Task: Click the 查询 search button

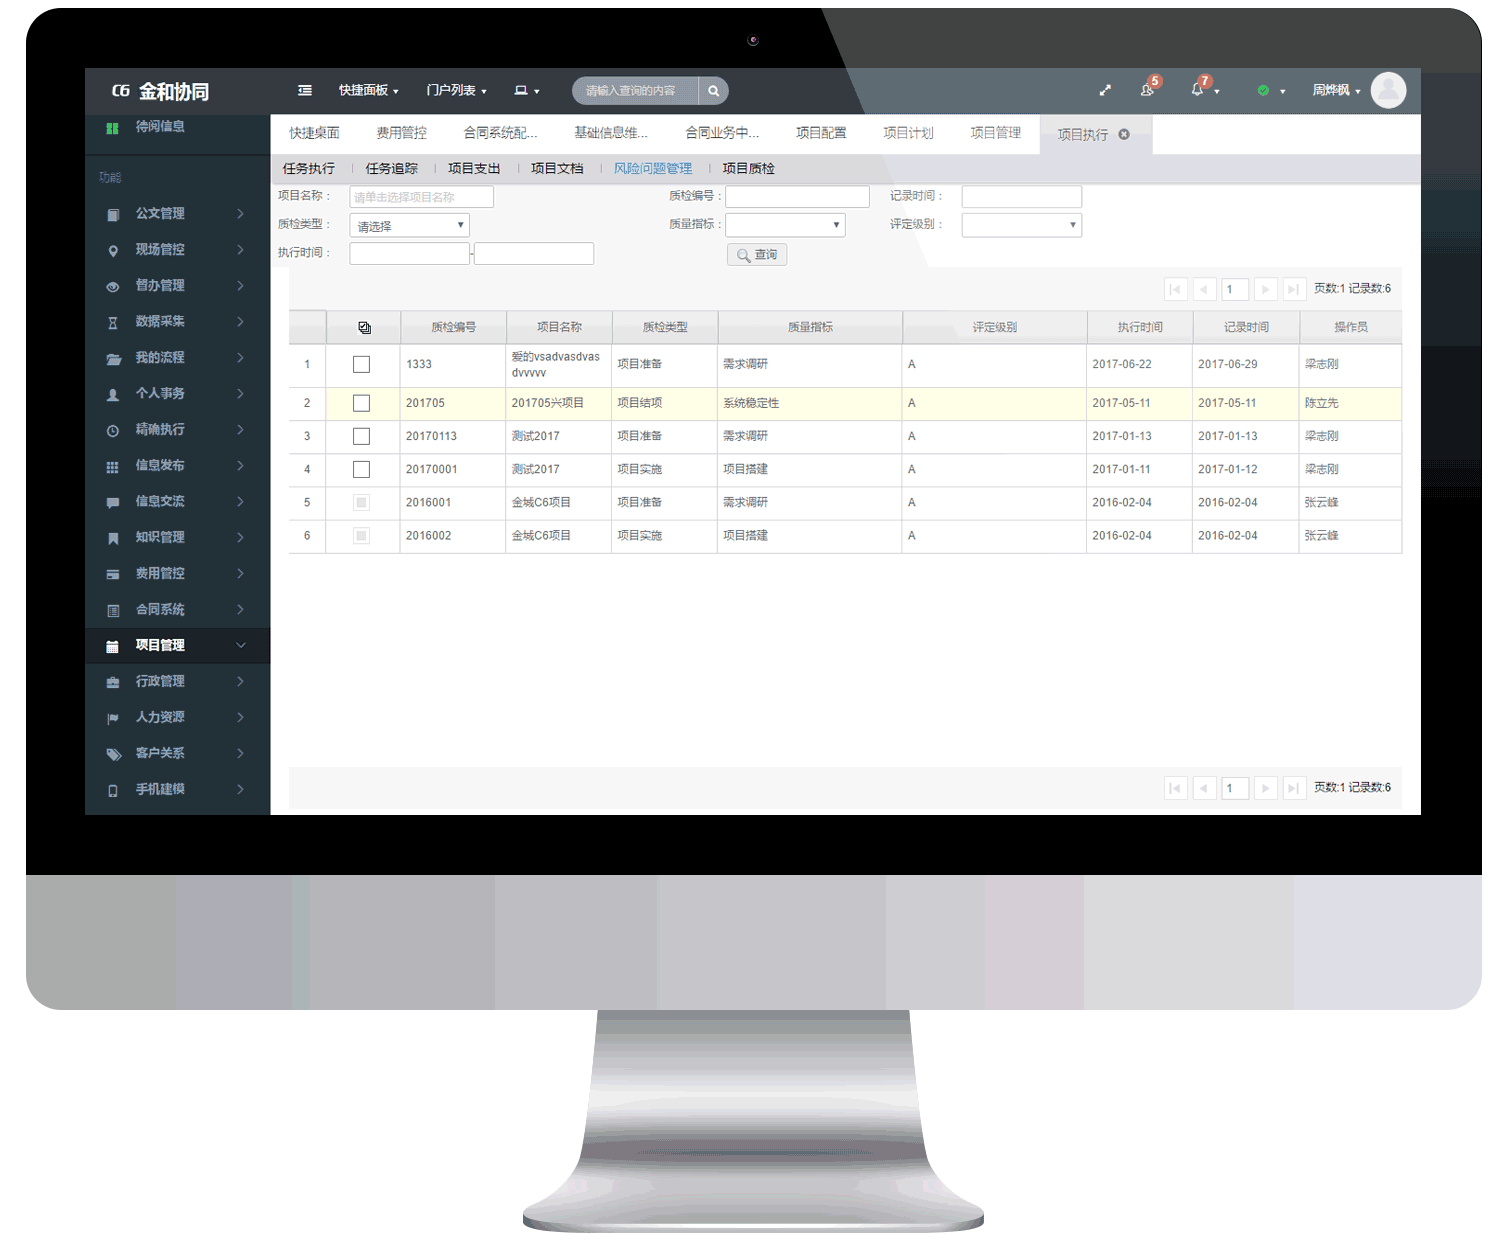Action: [x=757, y=255]
